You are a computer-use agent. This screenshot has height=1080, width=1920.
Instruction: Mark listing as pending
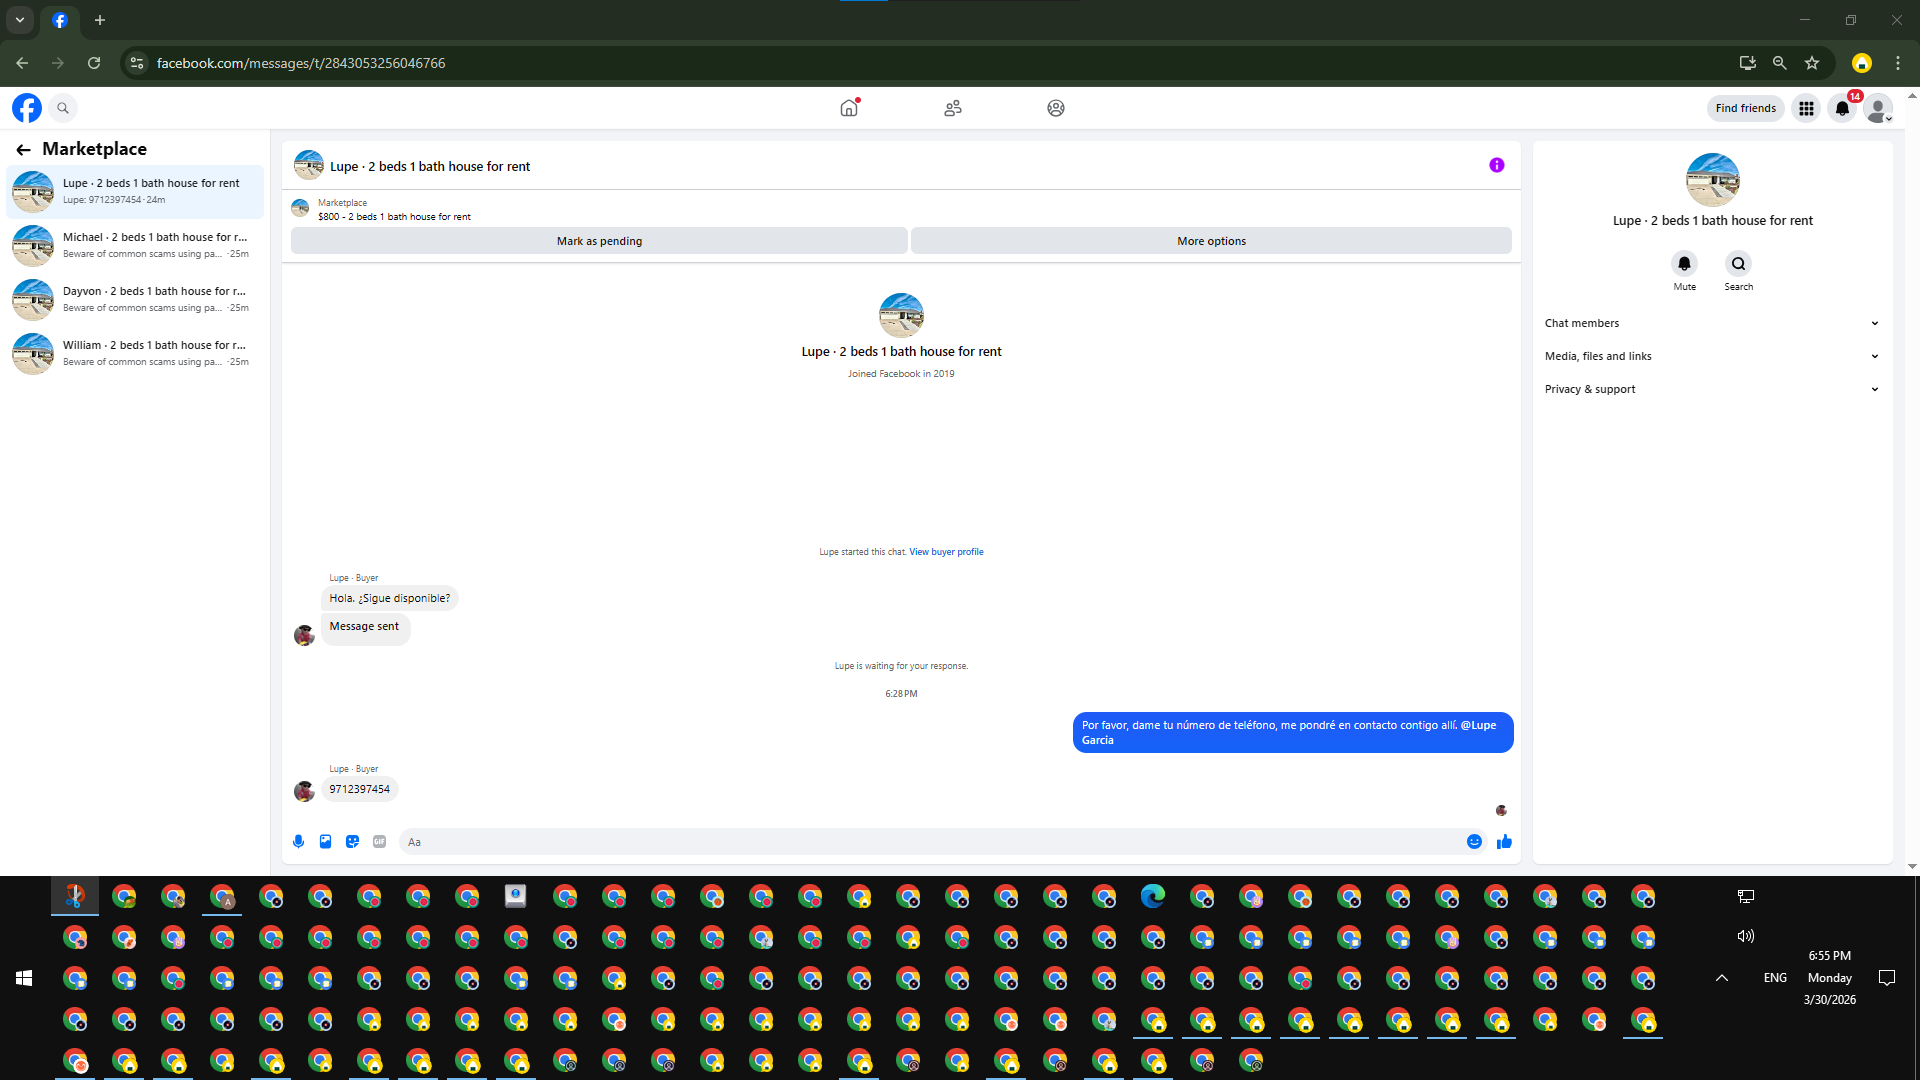pos(599,241)
